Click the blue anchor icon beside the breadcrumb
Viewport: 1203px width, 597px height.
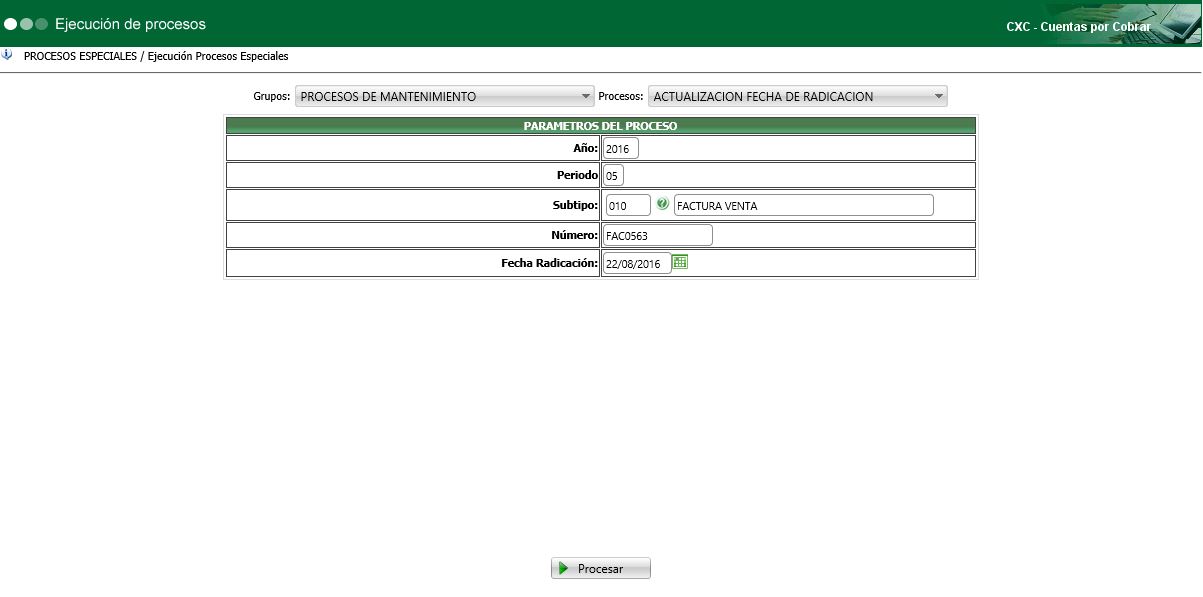click(8, 56)
